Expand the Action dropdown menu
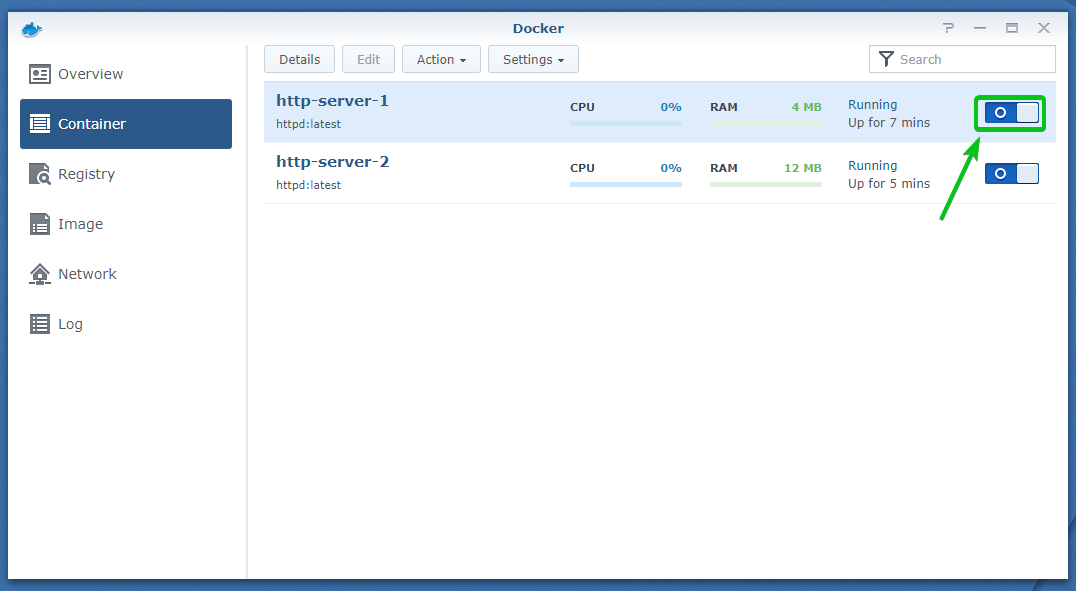1076x591 pixels. coord(441,59)
